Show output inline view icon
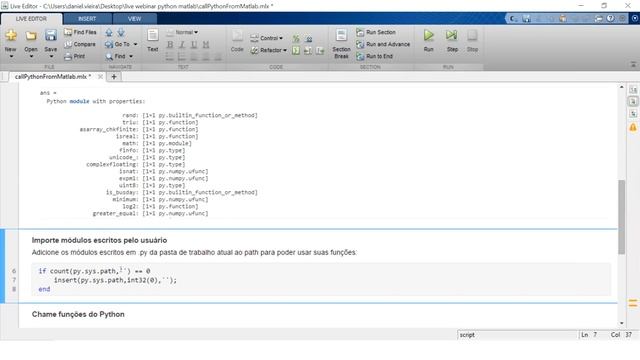This screenshot has width=640, height=360. tap(633, 102)
